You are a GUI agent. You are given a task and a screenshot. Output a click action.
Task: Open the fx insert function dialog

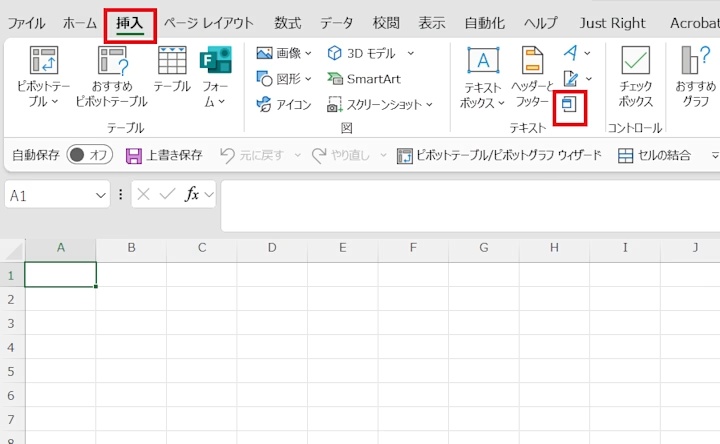(192, 195)
